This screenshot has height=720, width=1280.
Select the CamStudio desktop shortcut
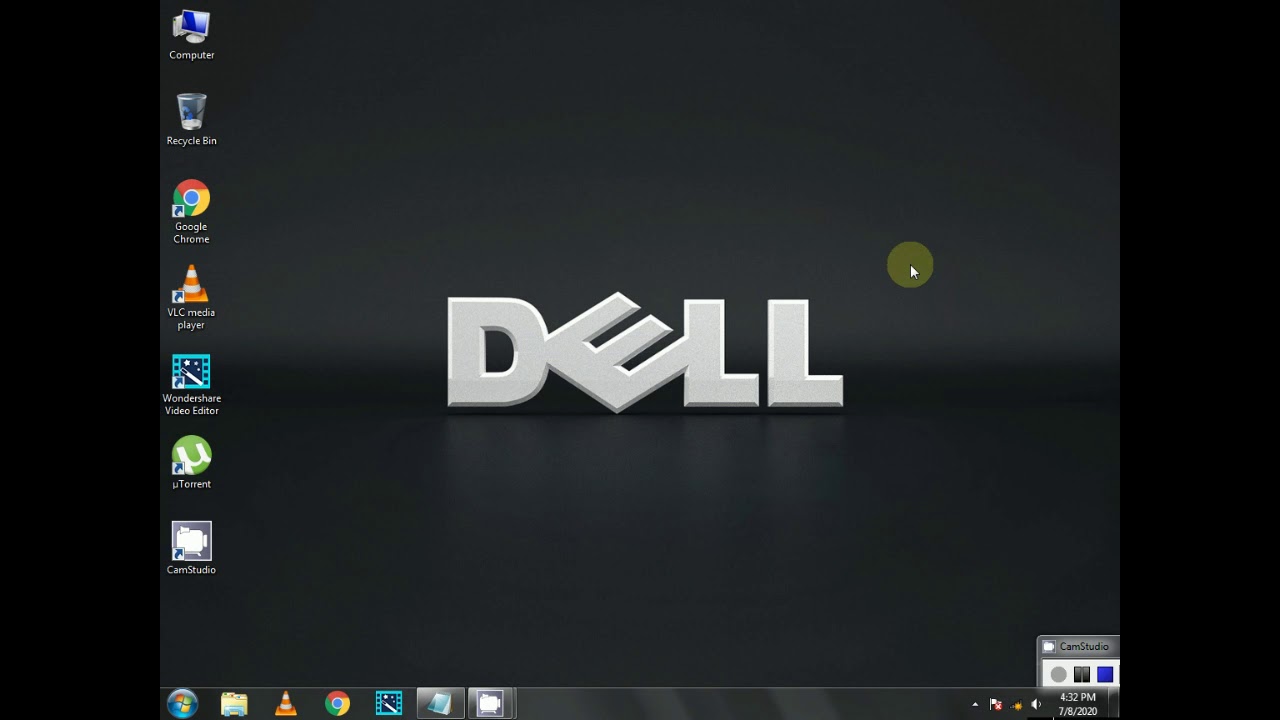coord(191,548)
